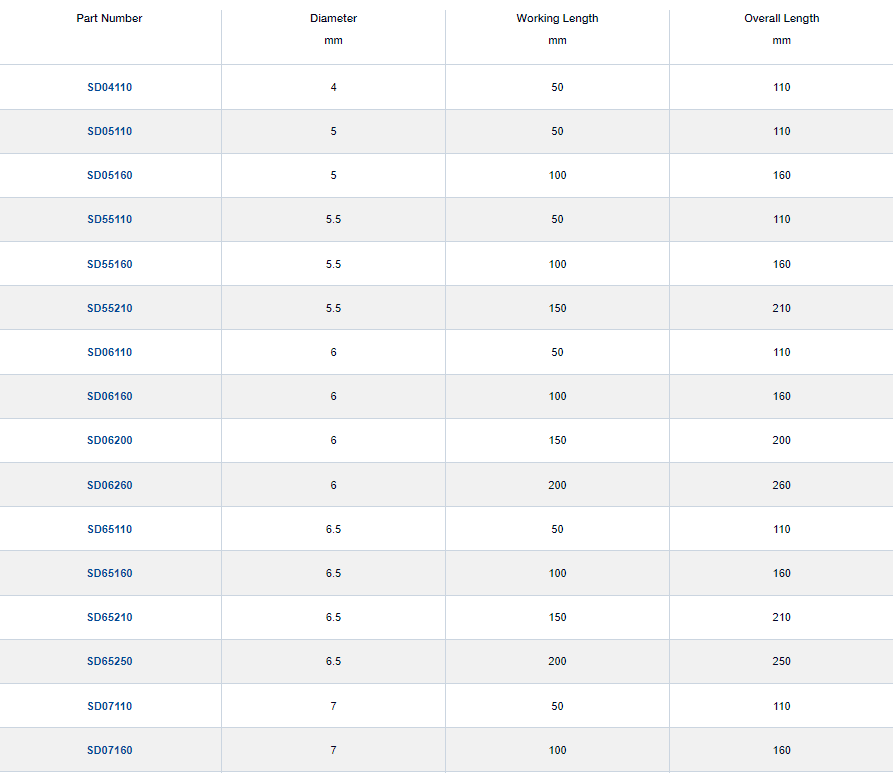Click part number SD65250

click(x=109, y=661)
